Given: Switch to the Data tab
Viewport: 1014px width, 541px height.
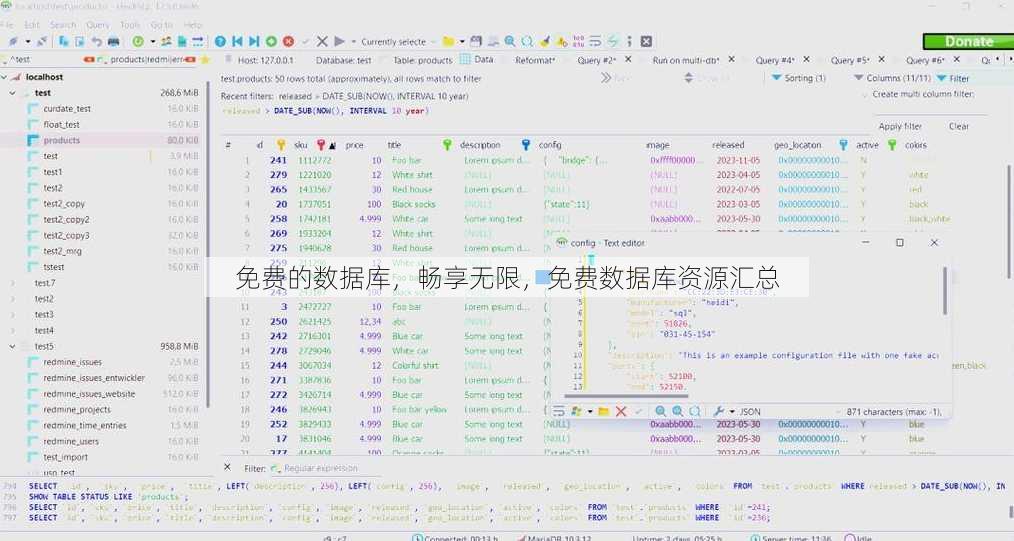Looking at the screenshot, I should (477, 59).
